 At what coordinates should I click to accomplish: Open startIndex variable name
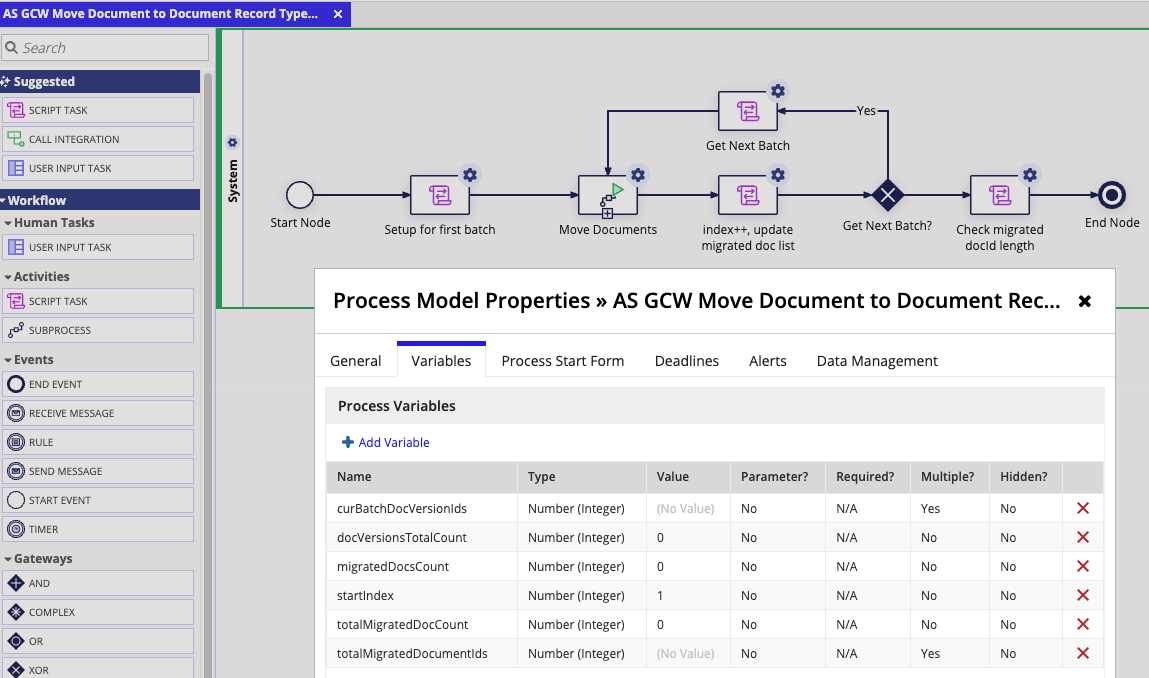coord(365,595)
